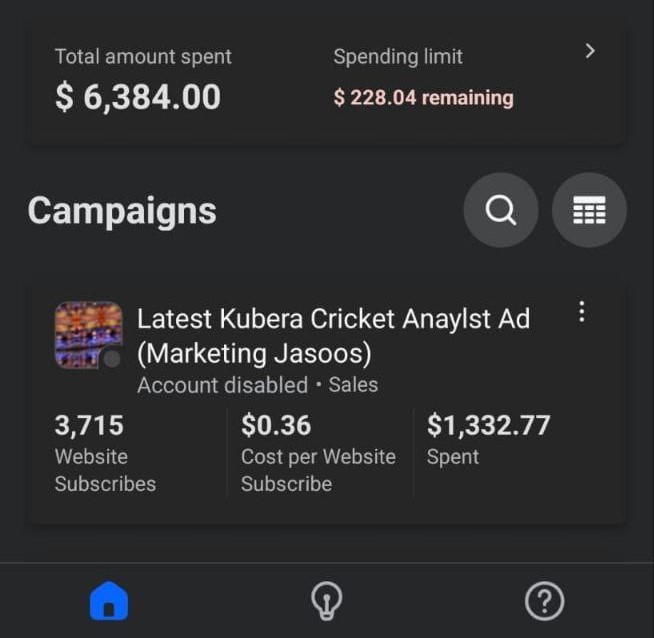Open the table columns view icon
The width and height of the screenshot is (654, 638).
coord(589,211)
